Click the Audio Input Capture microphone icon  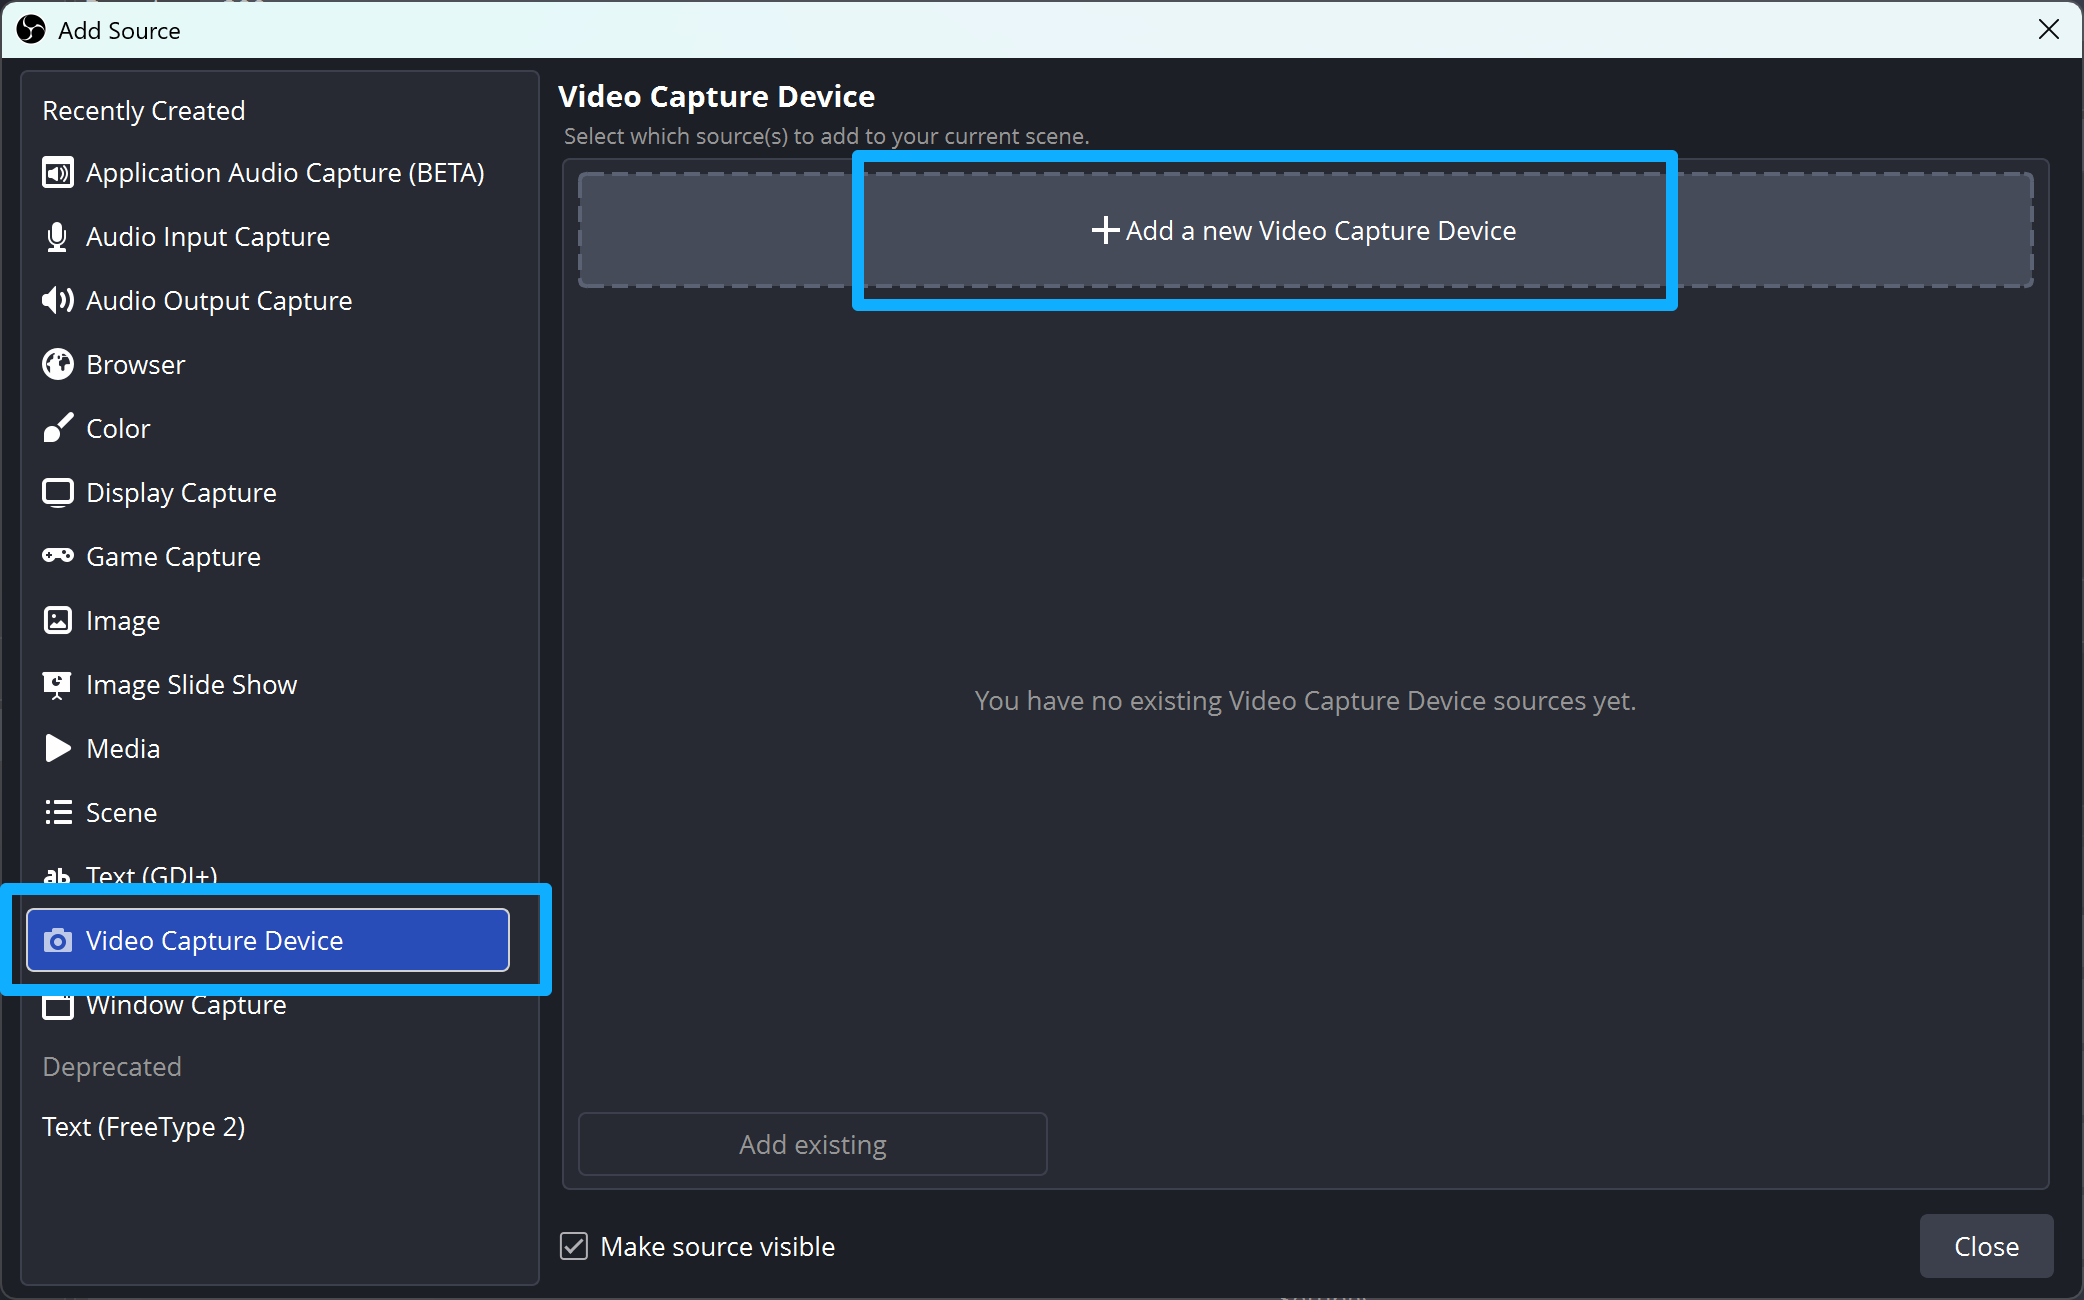[57, 237]
